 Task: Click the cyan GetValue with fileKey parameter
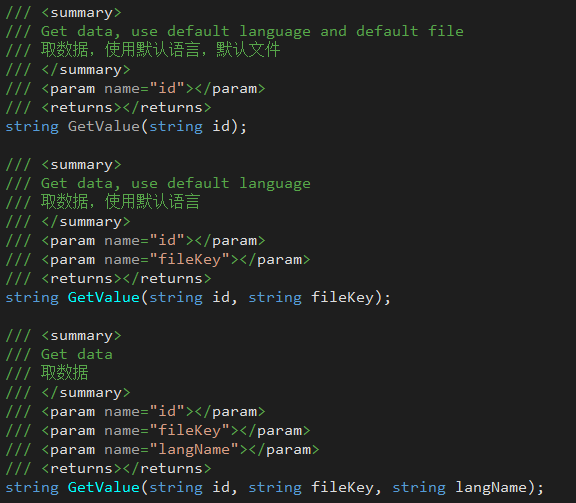pyautogui.click(x=104, y=298)
